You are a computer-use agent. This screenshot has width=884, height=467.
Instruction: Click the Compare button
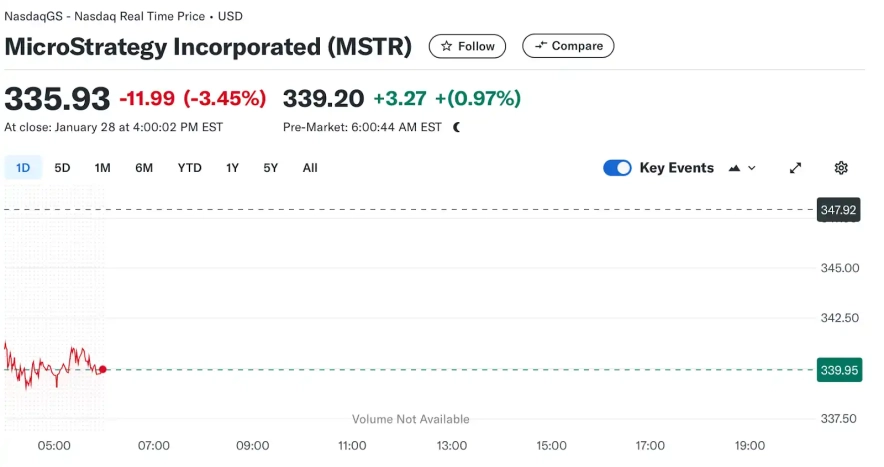point(568,46)
